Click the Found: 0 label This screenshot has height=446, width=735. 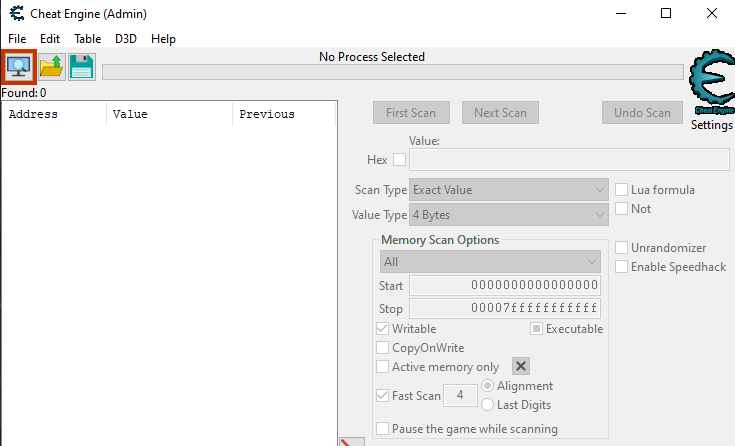tap(24, 93)
